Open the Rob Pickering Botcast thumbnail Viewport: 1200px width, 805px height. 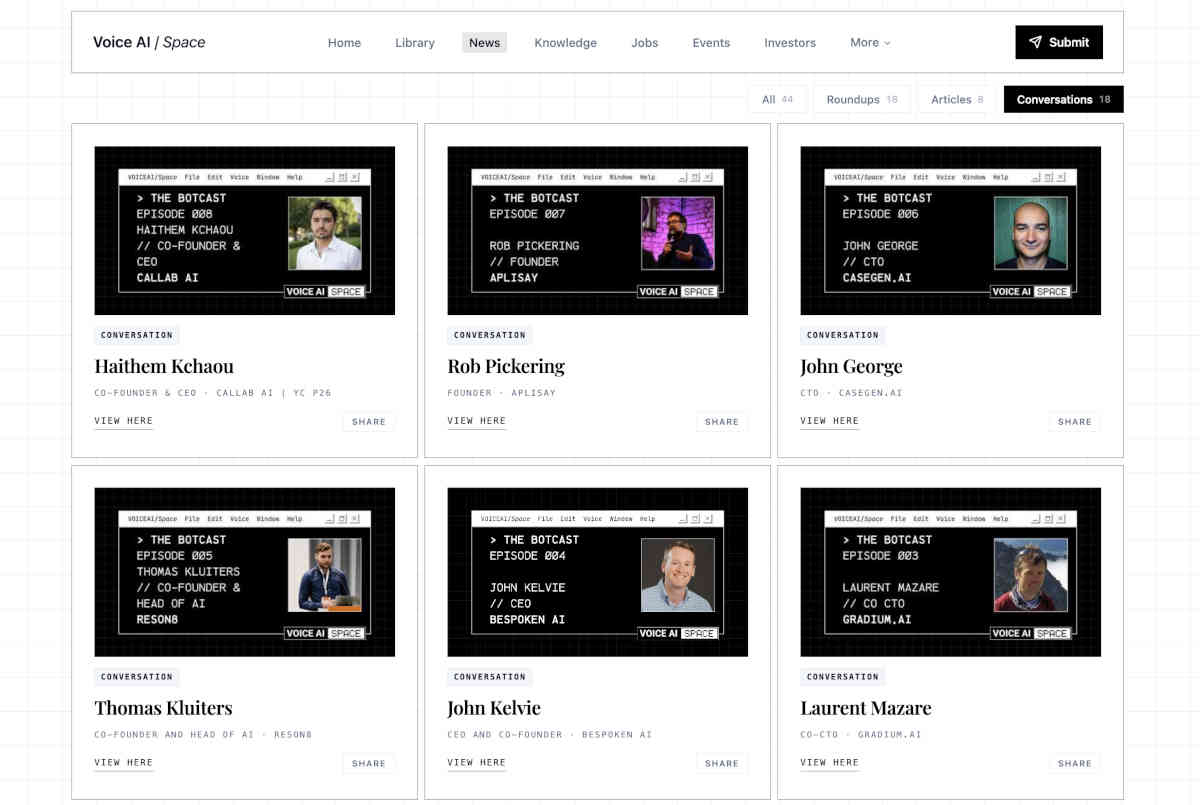tap(598, 231)
